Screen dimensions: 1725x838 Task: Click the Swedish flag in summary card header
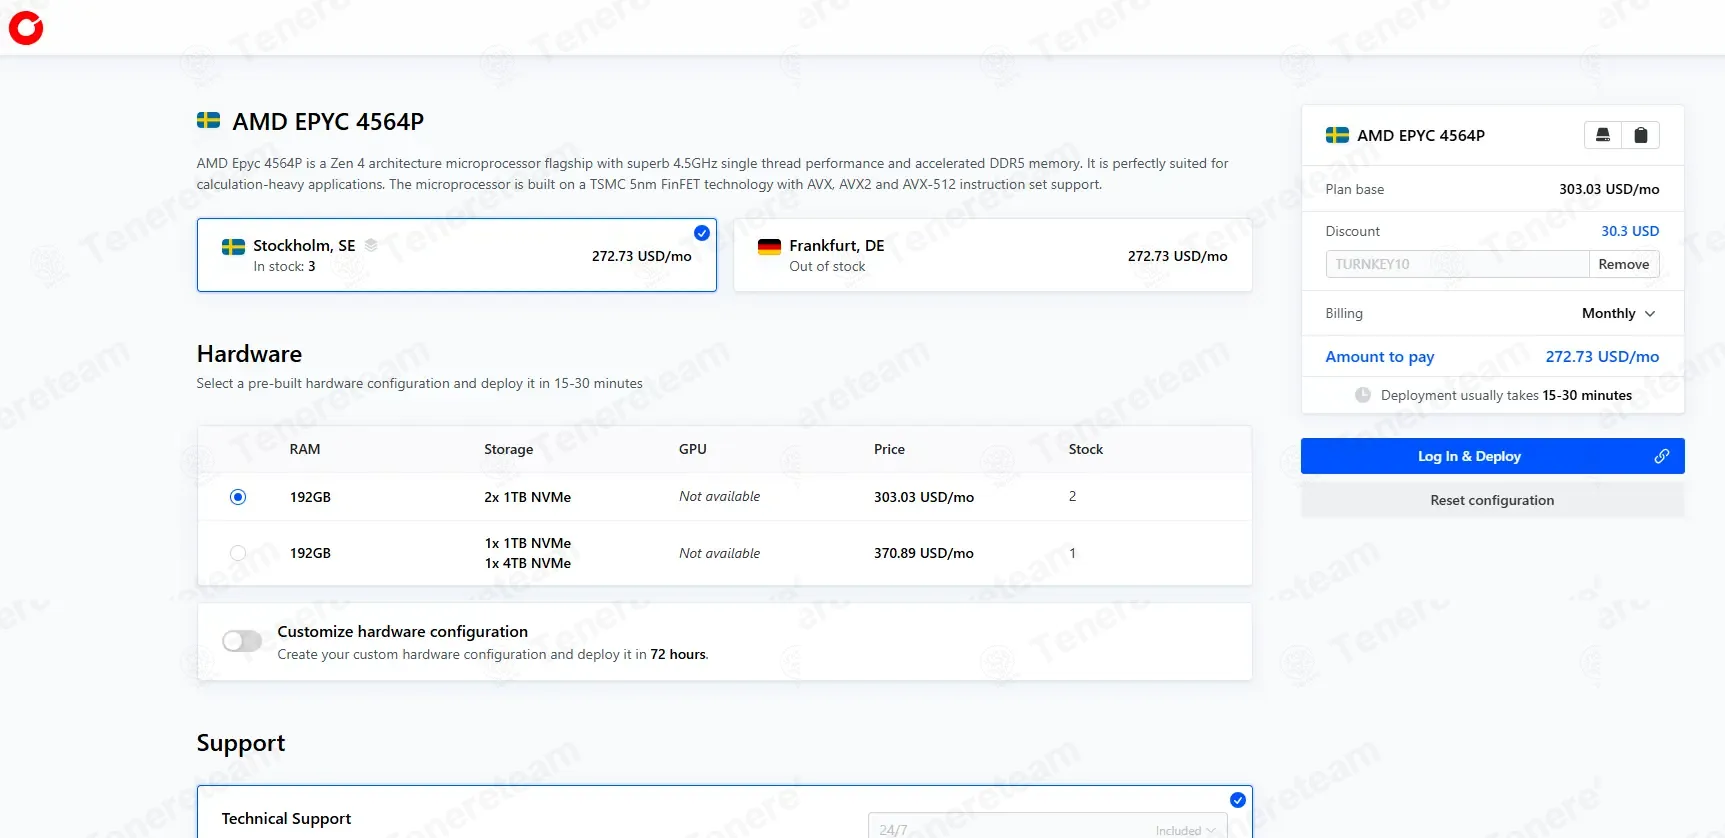(x=1337, y=135)
